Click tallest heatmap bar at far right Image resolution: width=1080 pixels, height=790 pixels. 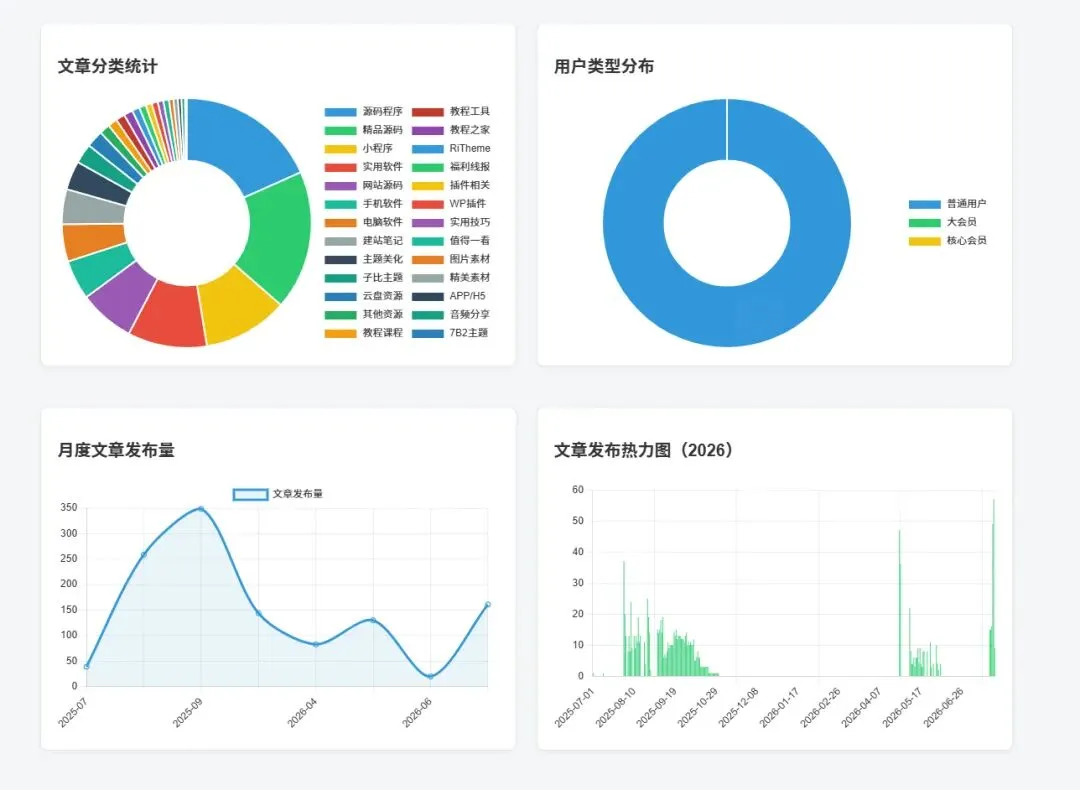(x=993, y=588)
